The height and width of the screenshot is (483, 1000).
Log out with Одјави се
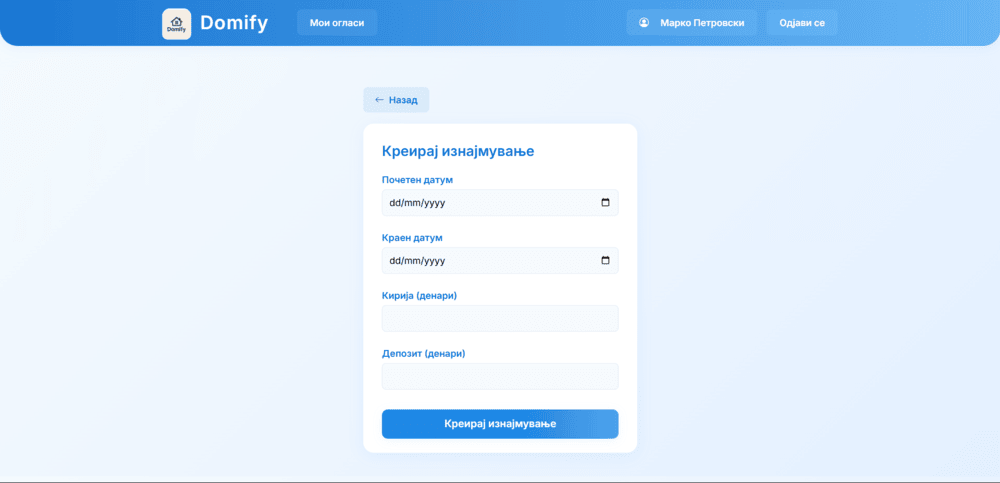(x=801, y=22)
